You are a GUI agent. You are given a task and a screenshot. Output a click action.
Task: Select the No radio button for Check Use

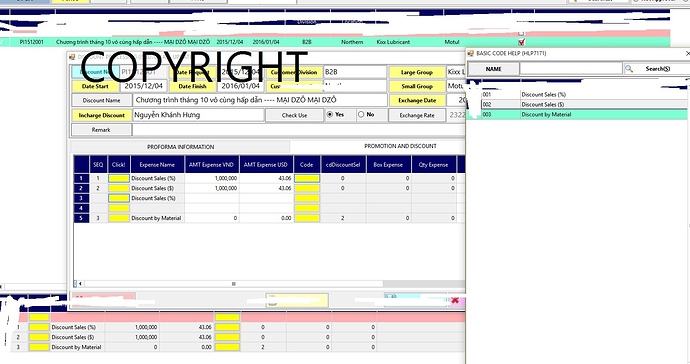tap(361, 114)
